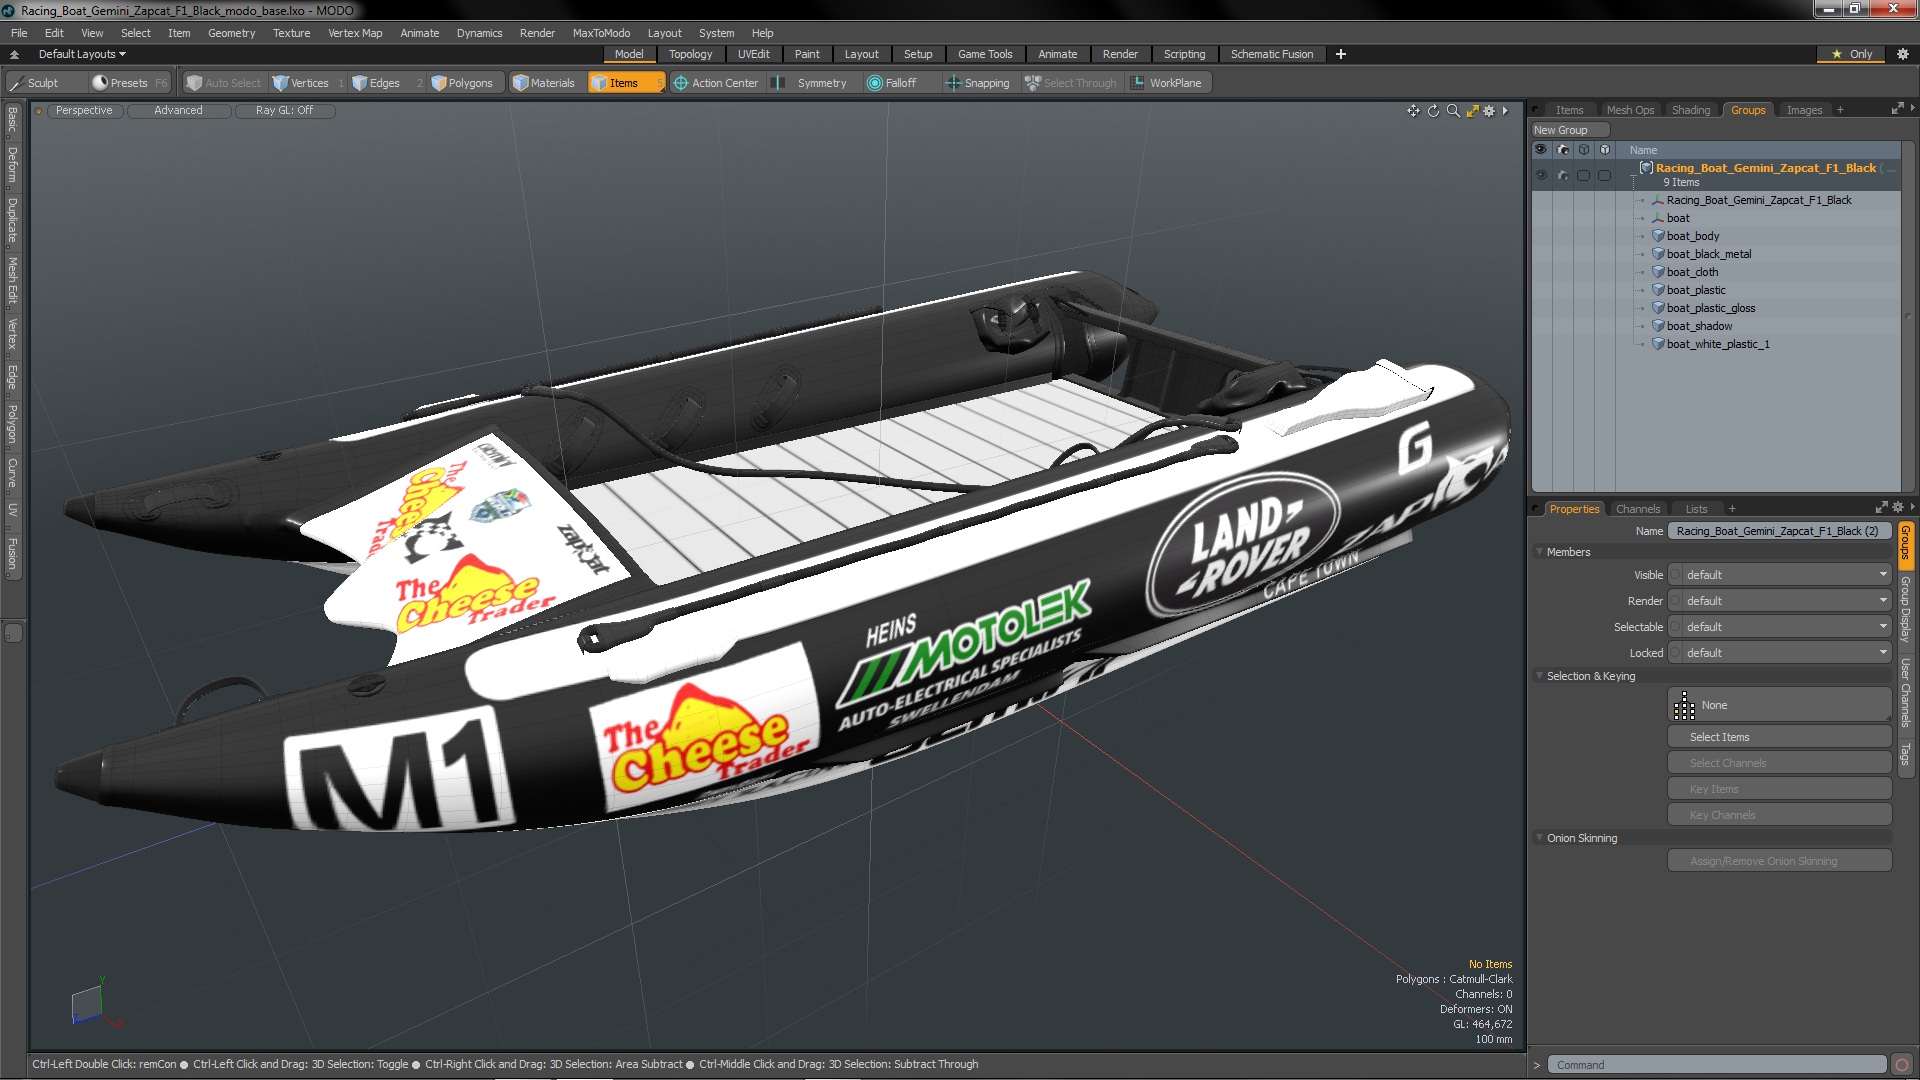Open the Selectable members dropdown
The height and width of the screenshot is (1080, 1920).
pyautogui.click(x=1785, y=627)
